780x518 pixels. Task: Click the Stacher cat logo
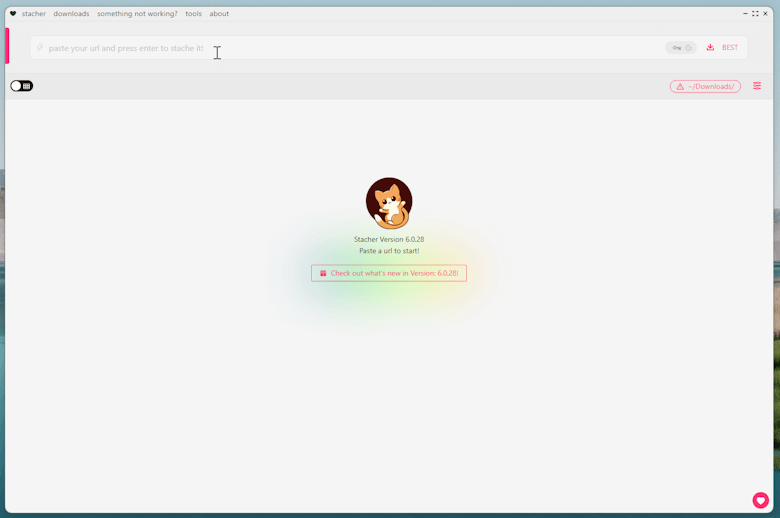(x=389, y=203)
